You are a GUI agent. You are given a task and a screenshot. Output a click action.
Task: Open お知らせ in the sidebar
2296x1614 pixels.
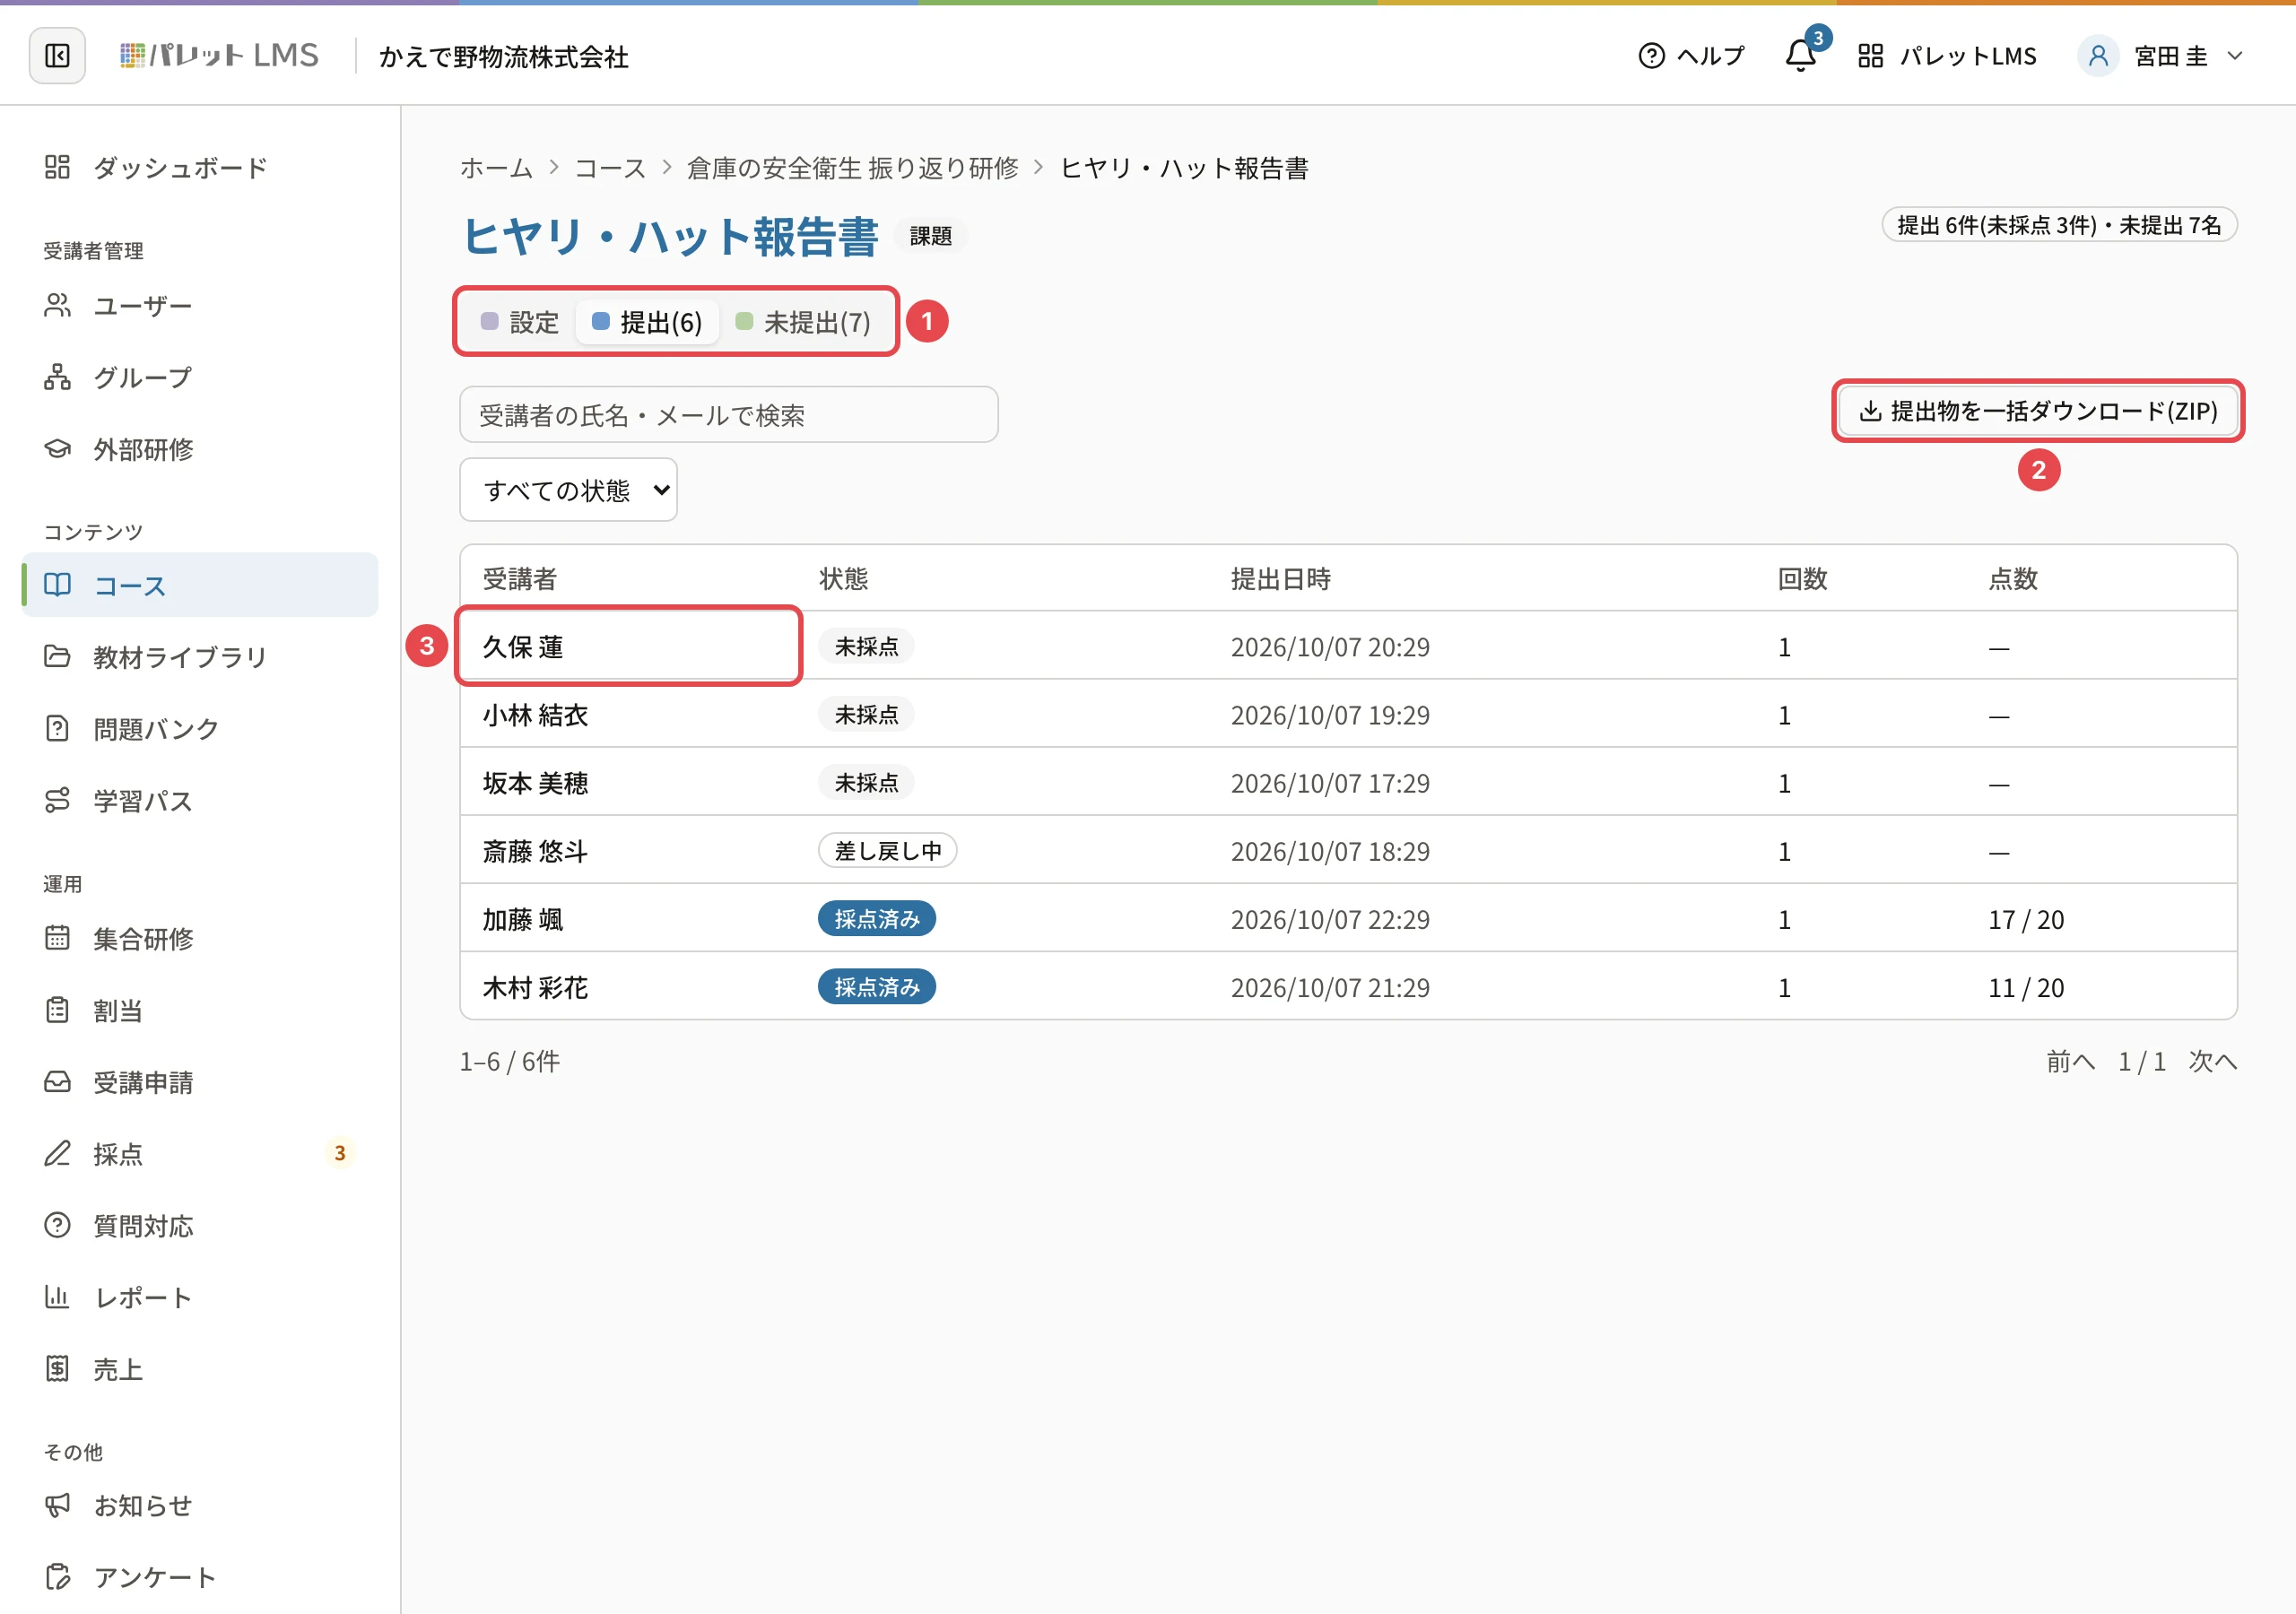point(200,1505)
